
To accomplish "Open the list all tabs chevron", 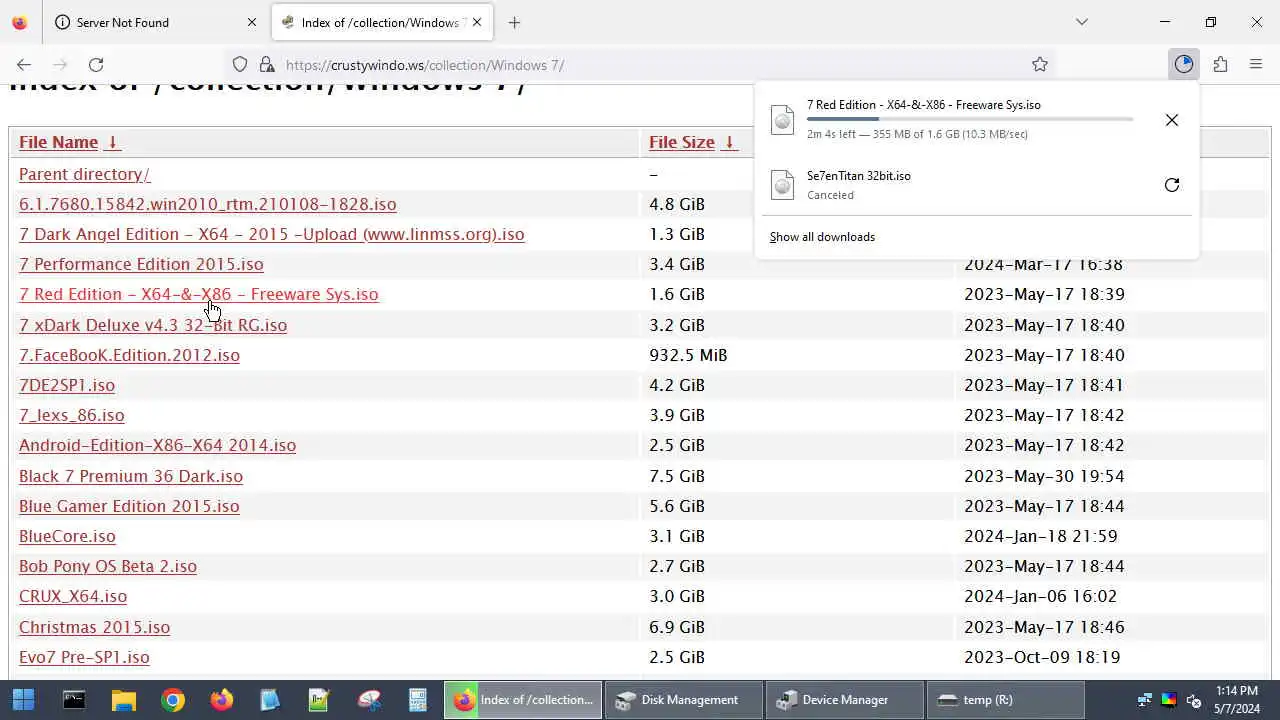I will click(1081, 22).
